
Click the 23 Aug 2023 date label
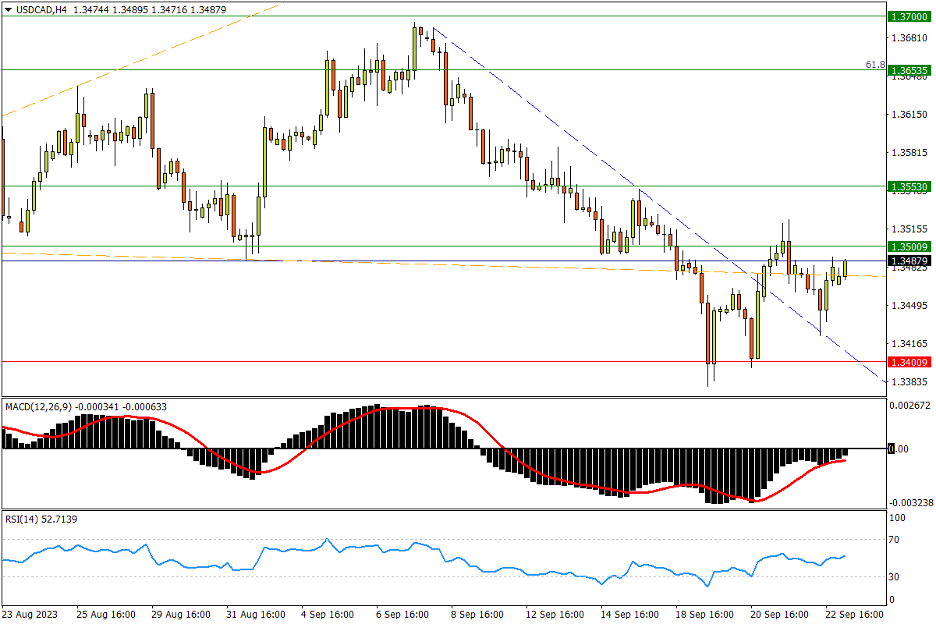coord(32,612)
